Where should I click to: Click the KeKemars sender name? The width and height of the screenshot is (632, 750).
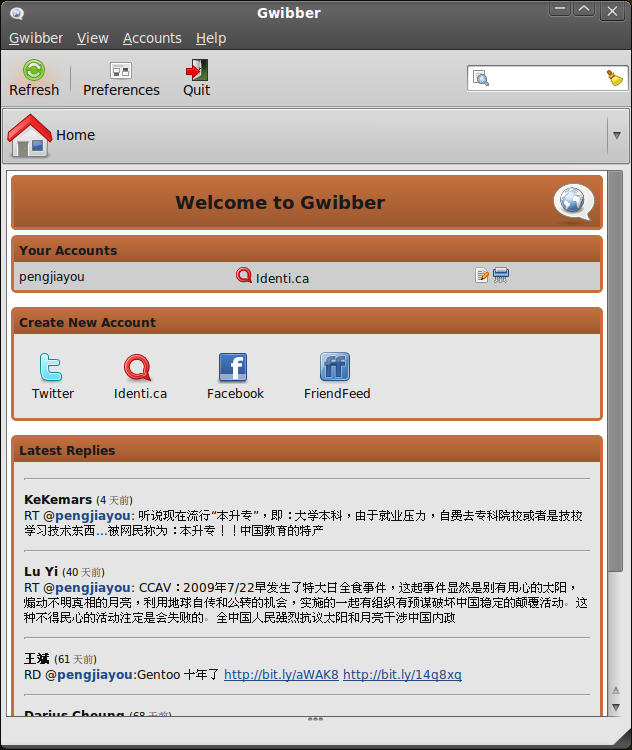(x=58, y=500)
